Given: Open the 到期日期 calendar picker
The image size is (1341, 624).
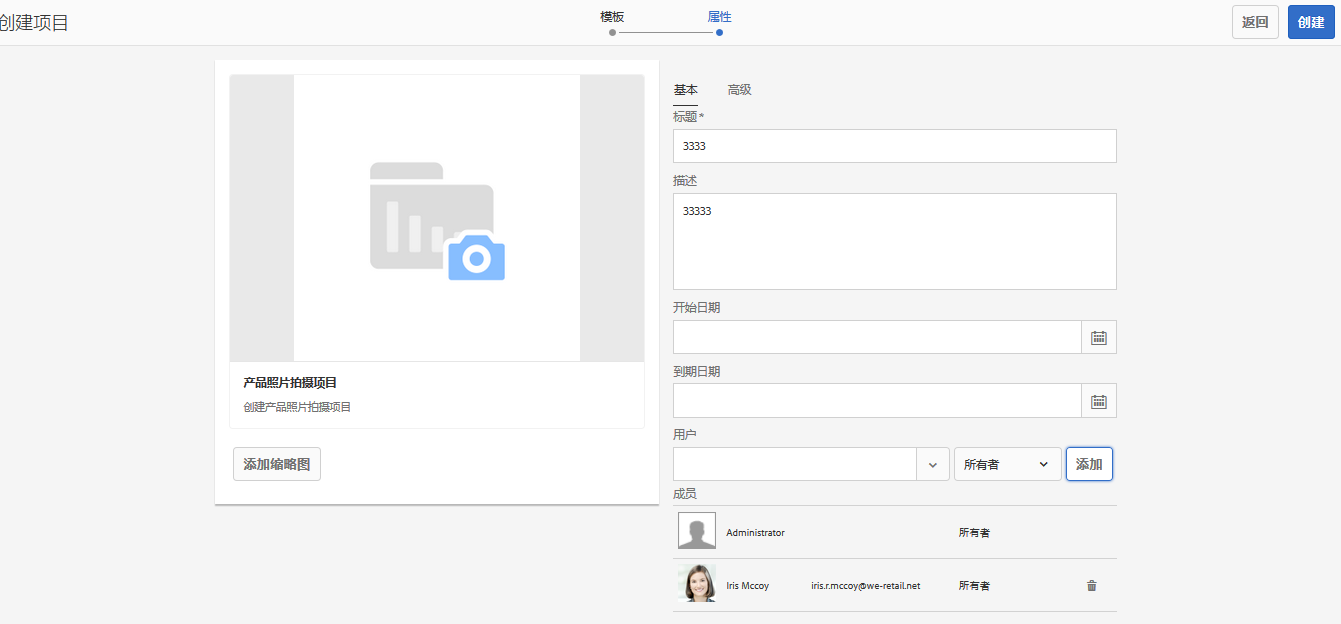Looking at the screenshot, I should coord(1099,401).
